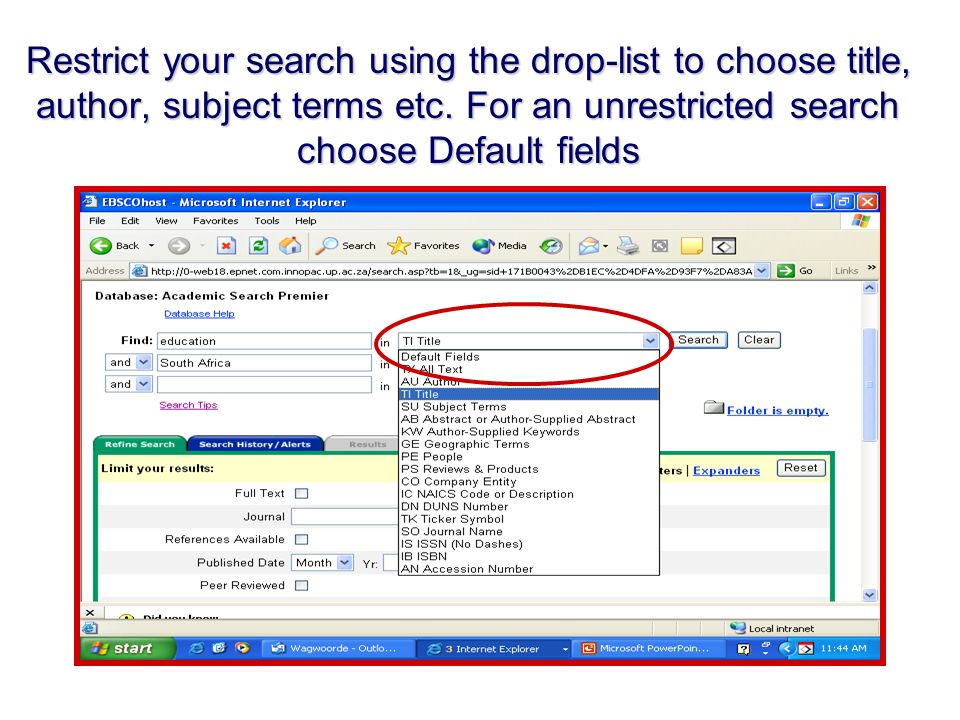Click the empty folder icon

pyautogui.click(x=714, y=407)
